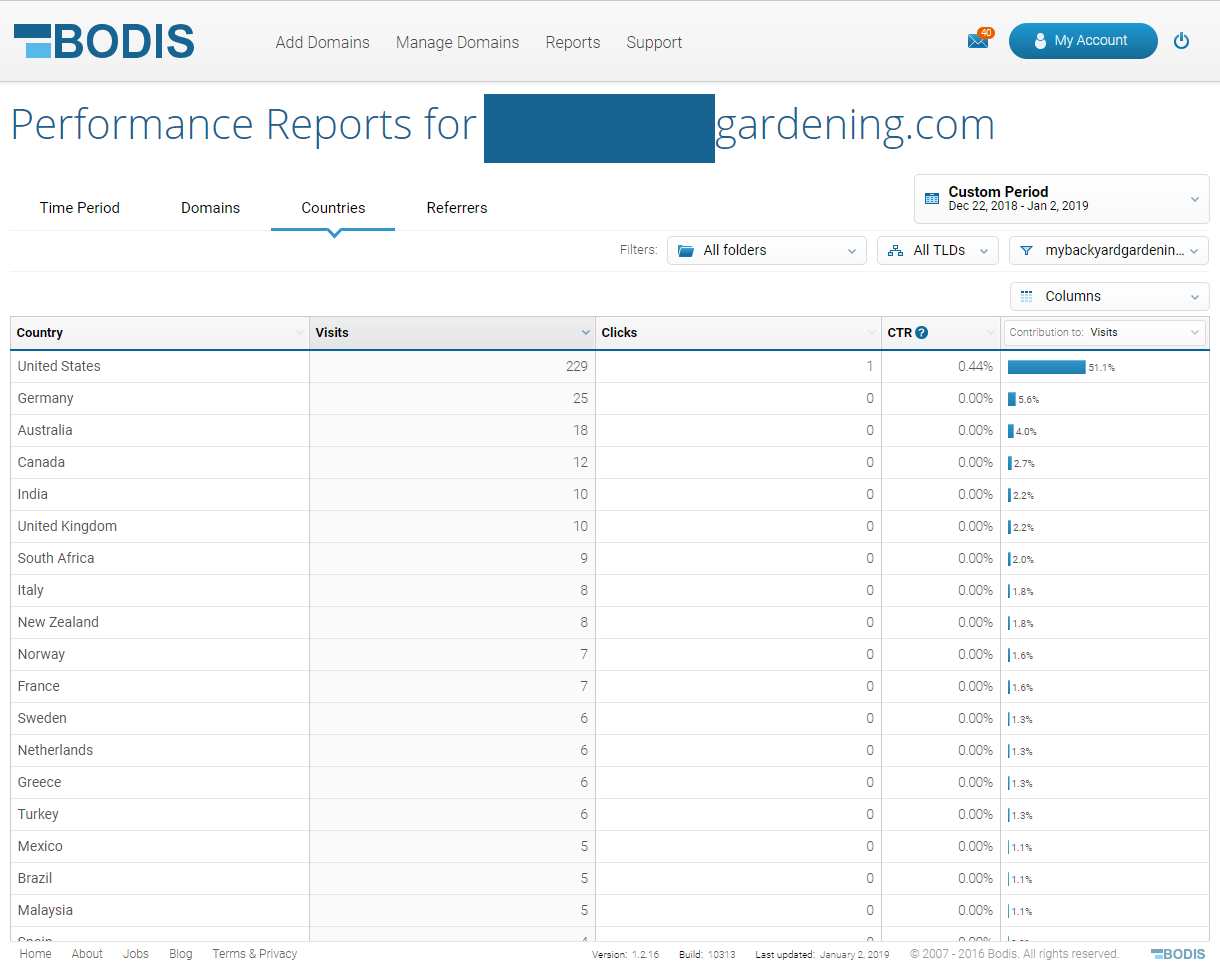Click the 0.44% CTR value
This screenshot has width=1220, height=968.
(975, 367)
